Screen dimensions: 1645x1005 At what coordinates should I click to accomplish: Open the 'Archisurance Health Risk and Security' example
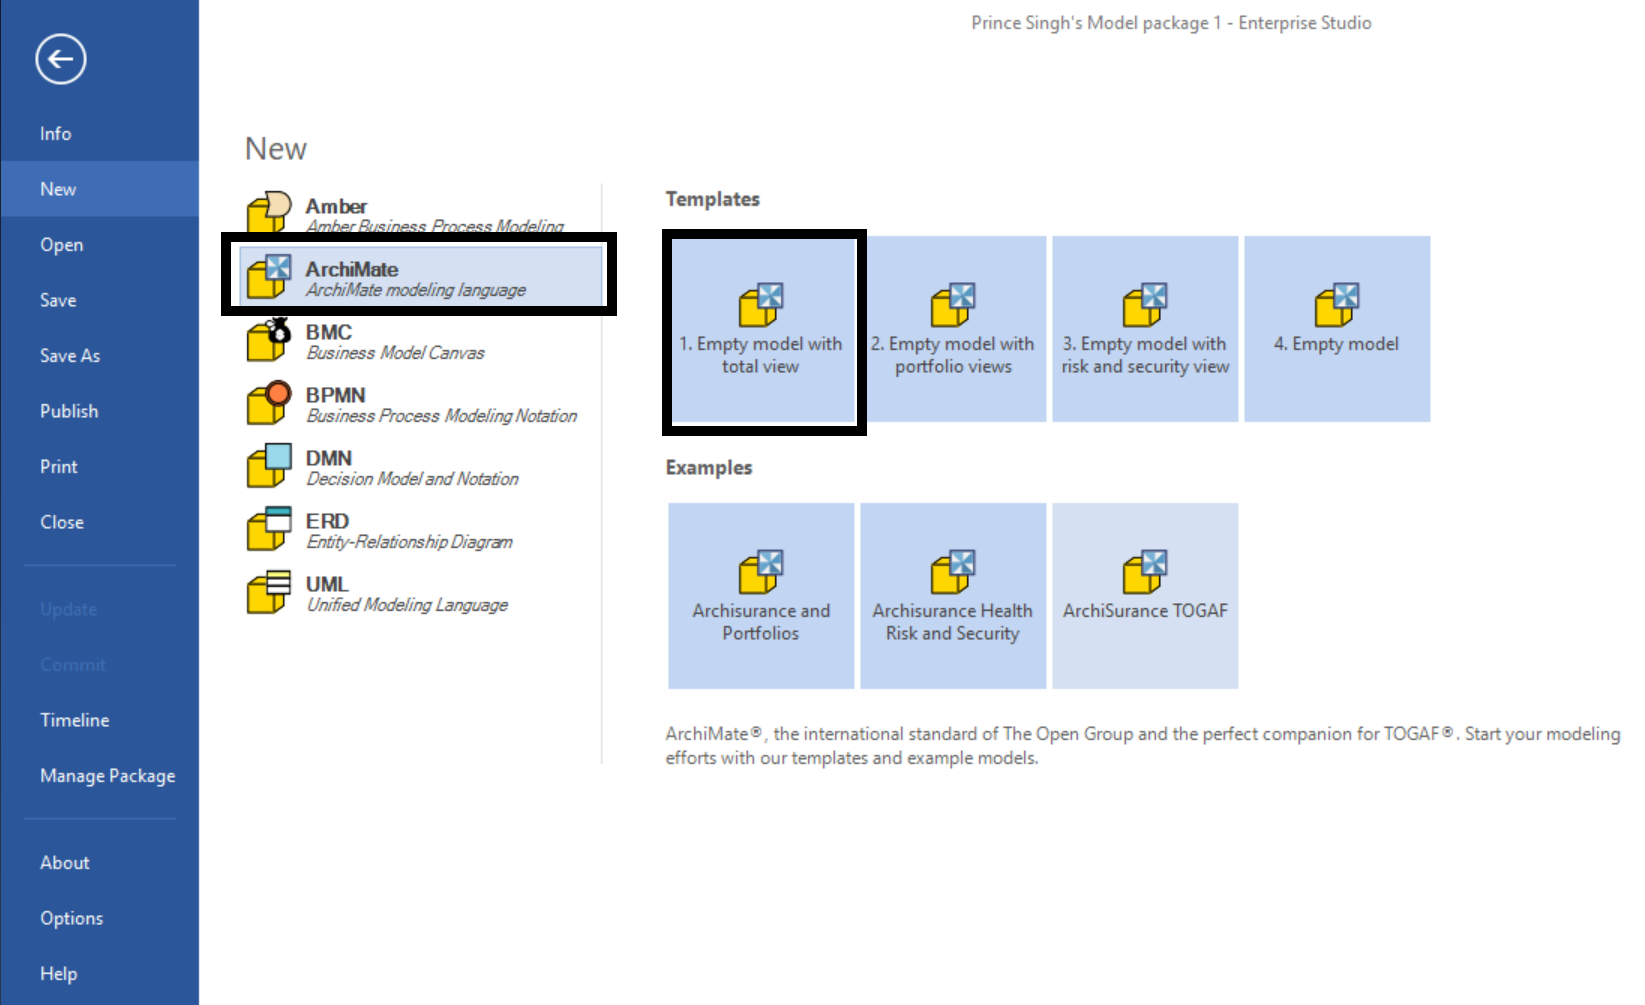point(952,595)
